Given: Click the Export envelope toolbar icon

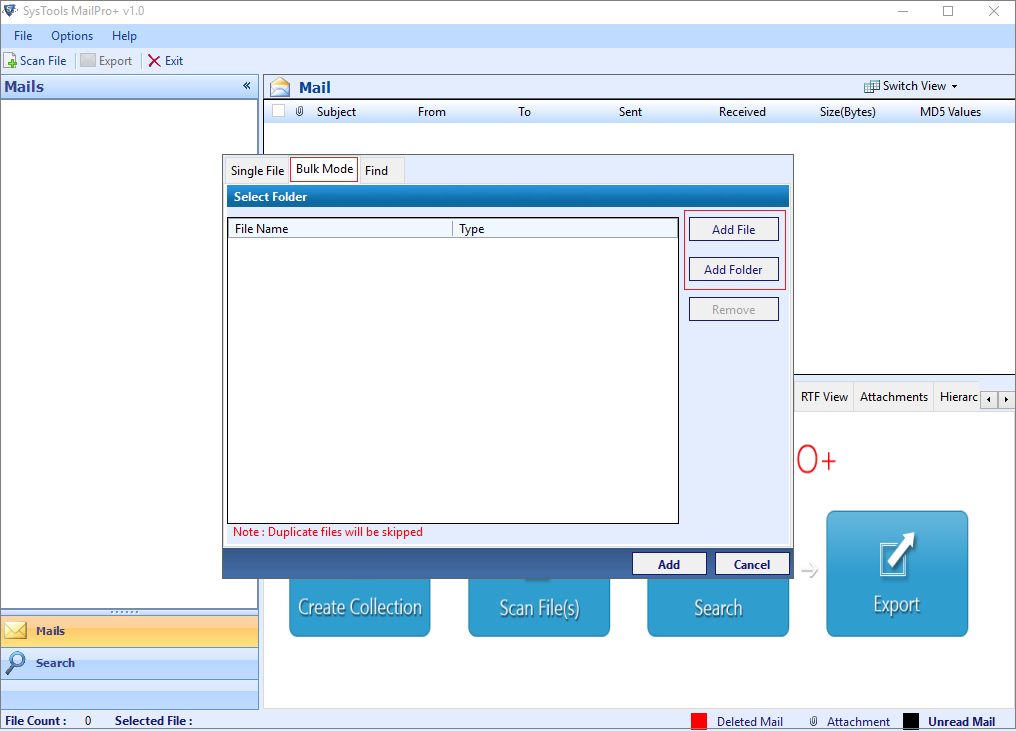Looking at the screenshot, I should pos(88,60).
